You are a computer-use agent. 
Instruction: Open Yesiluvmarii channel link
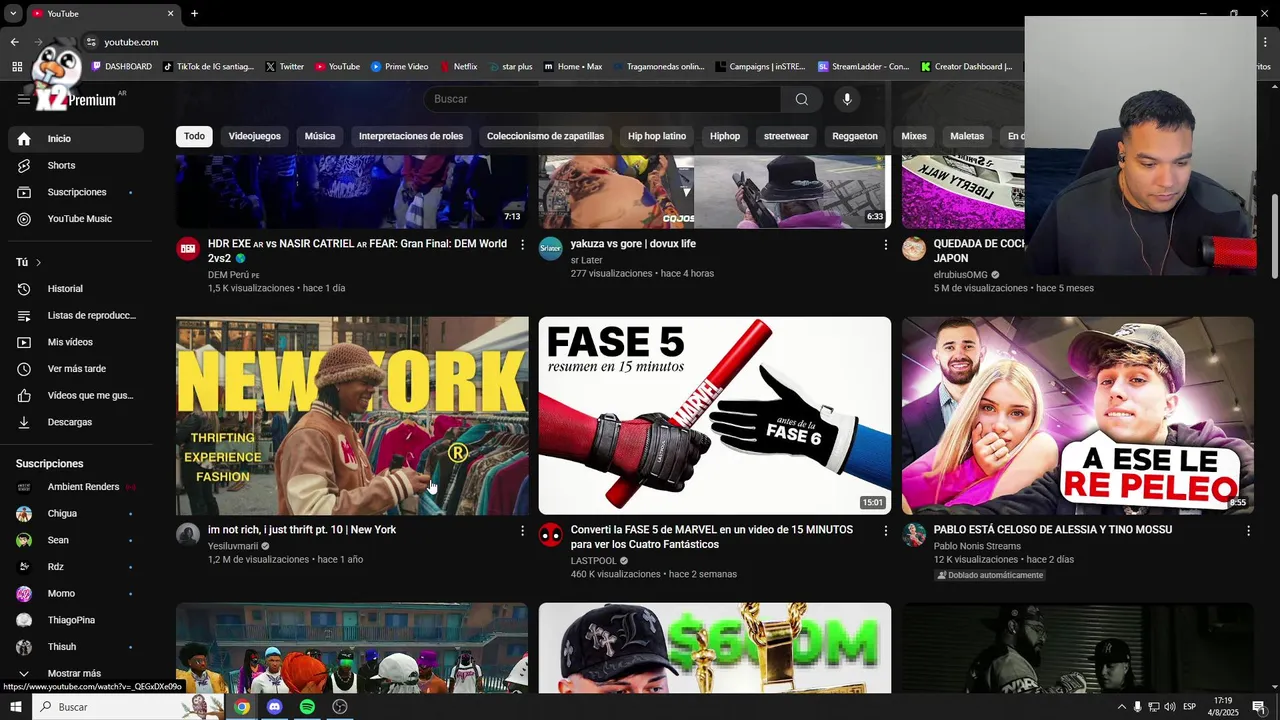(233, 546)
